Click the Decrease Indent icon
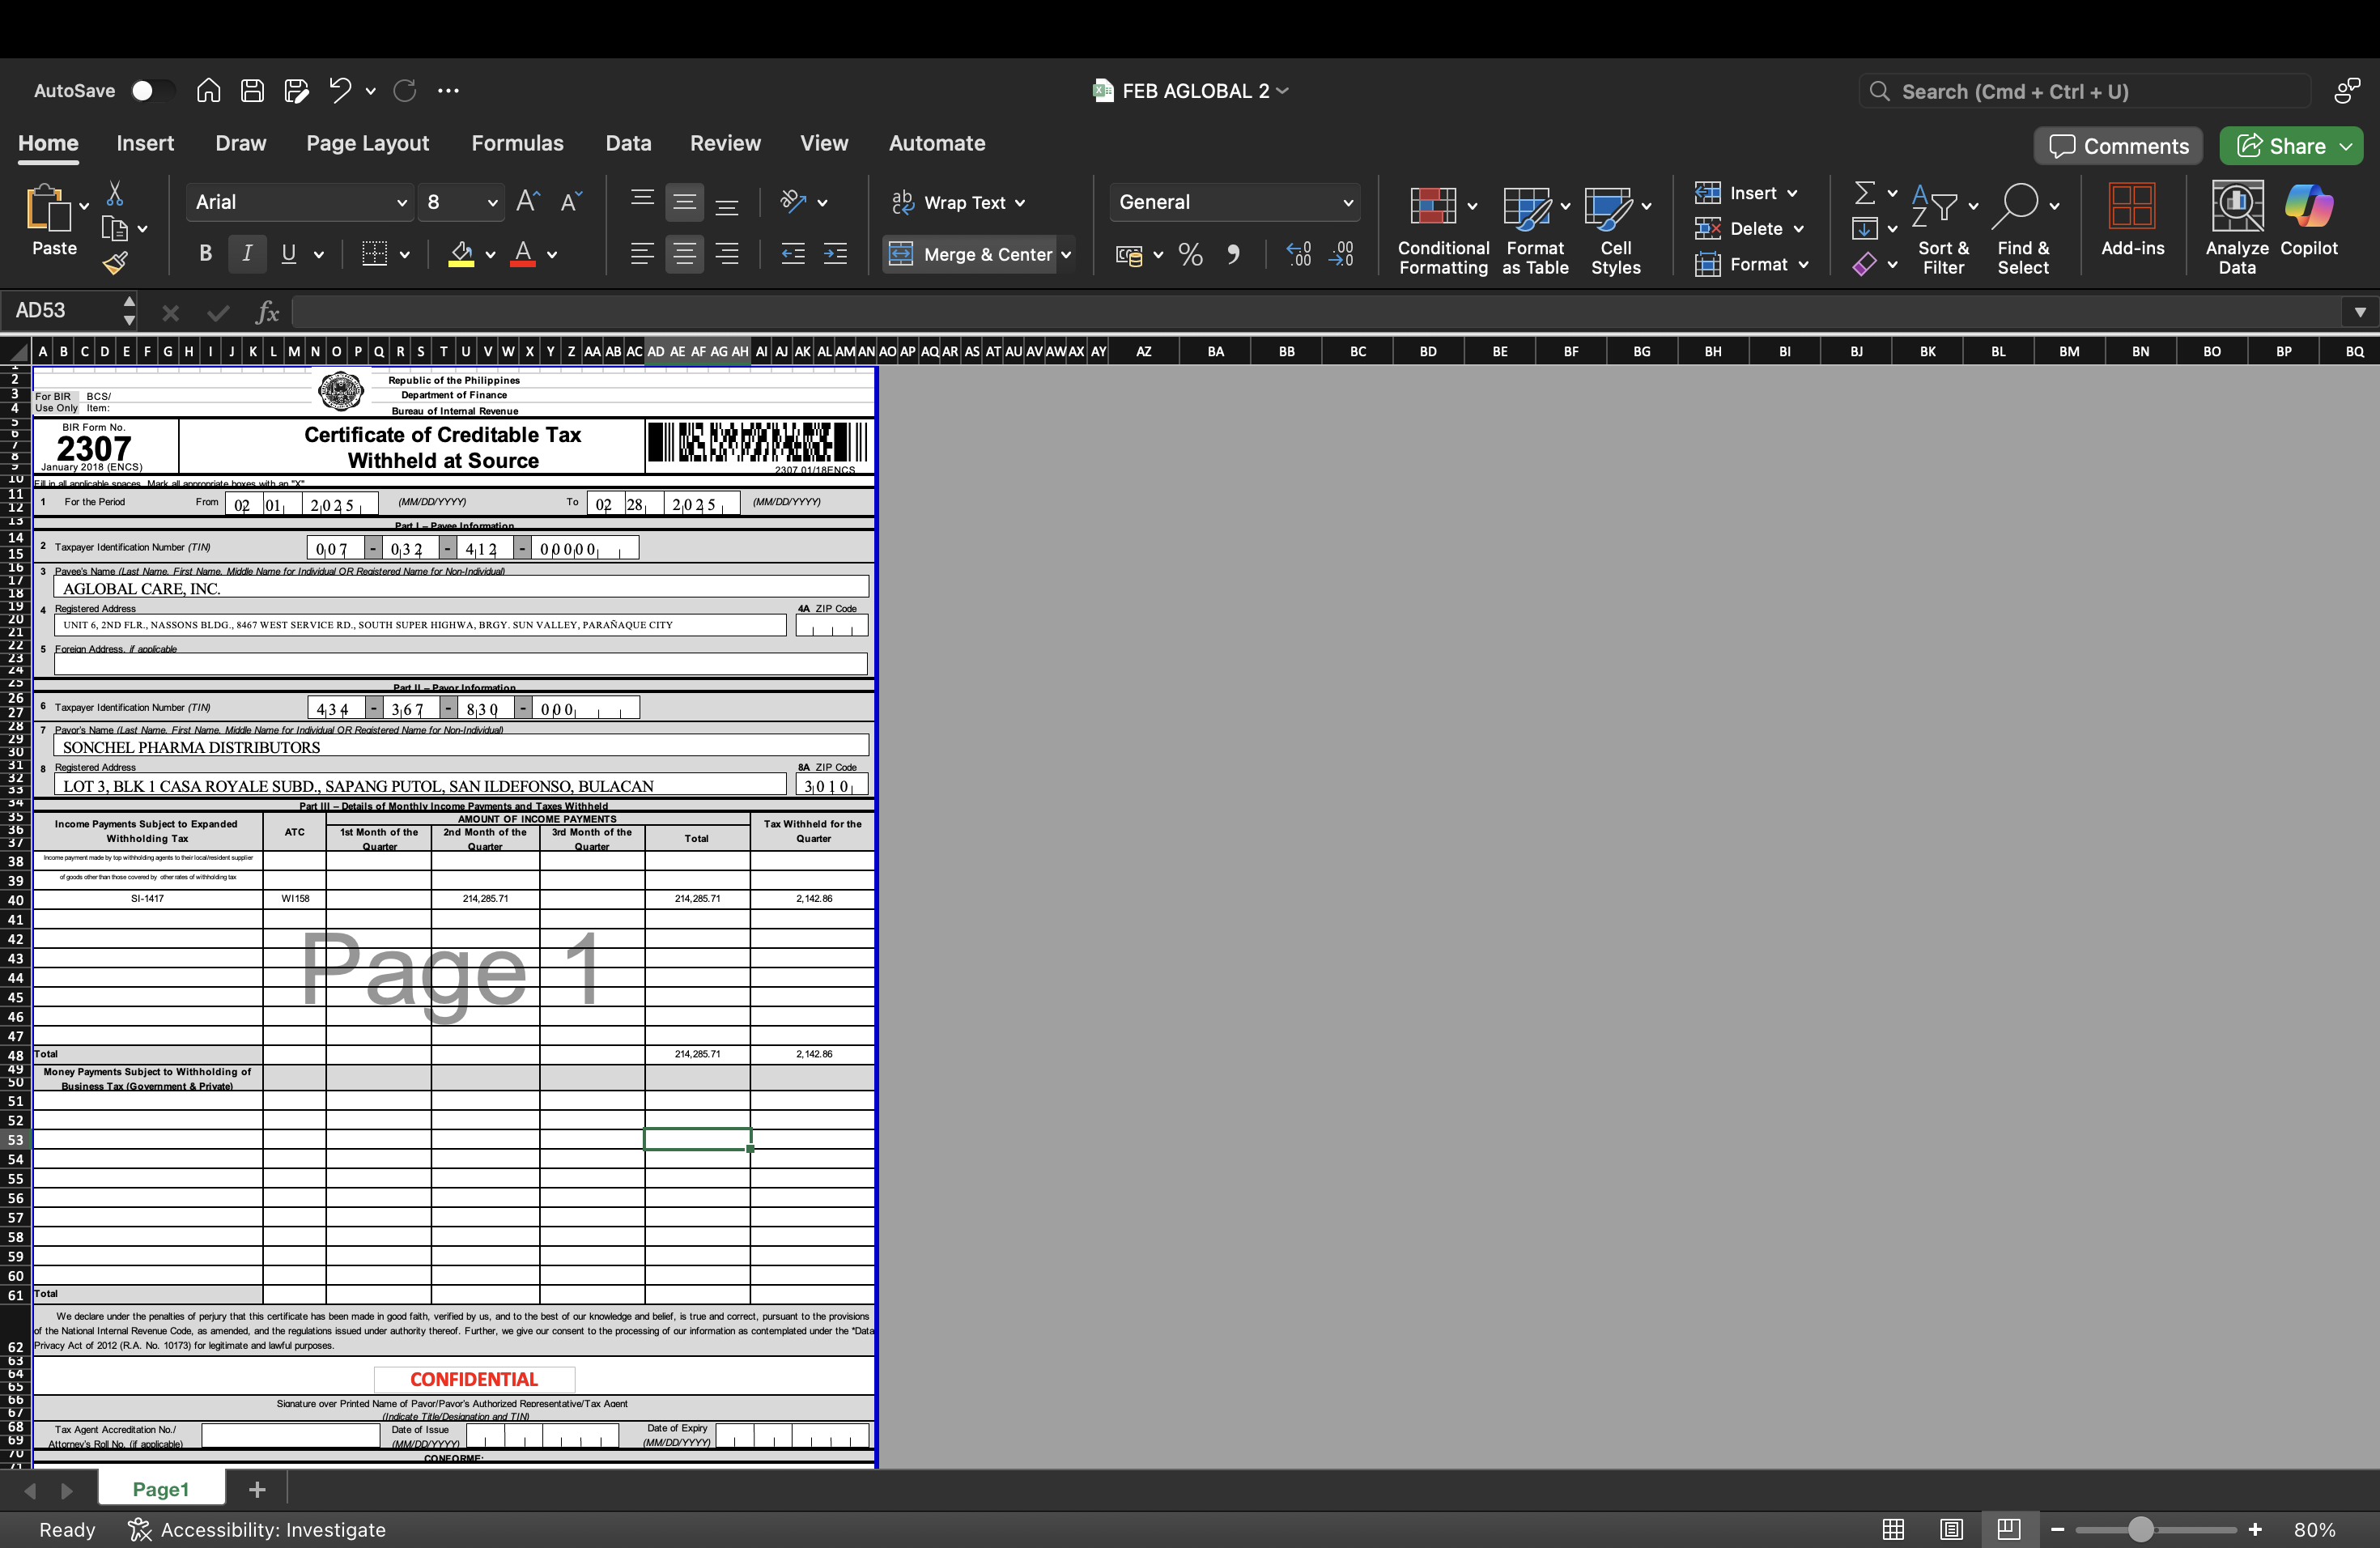2380x1548 pixels. (x=793, y=254)
